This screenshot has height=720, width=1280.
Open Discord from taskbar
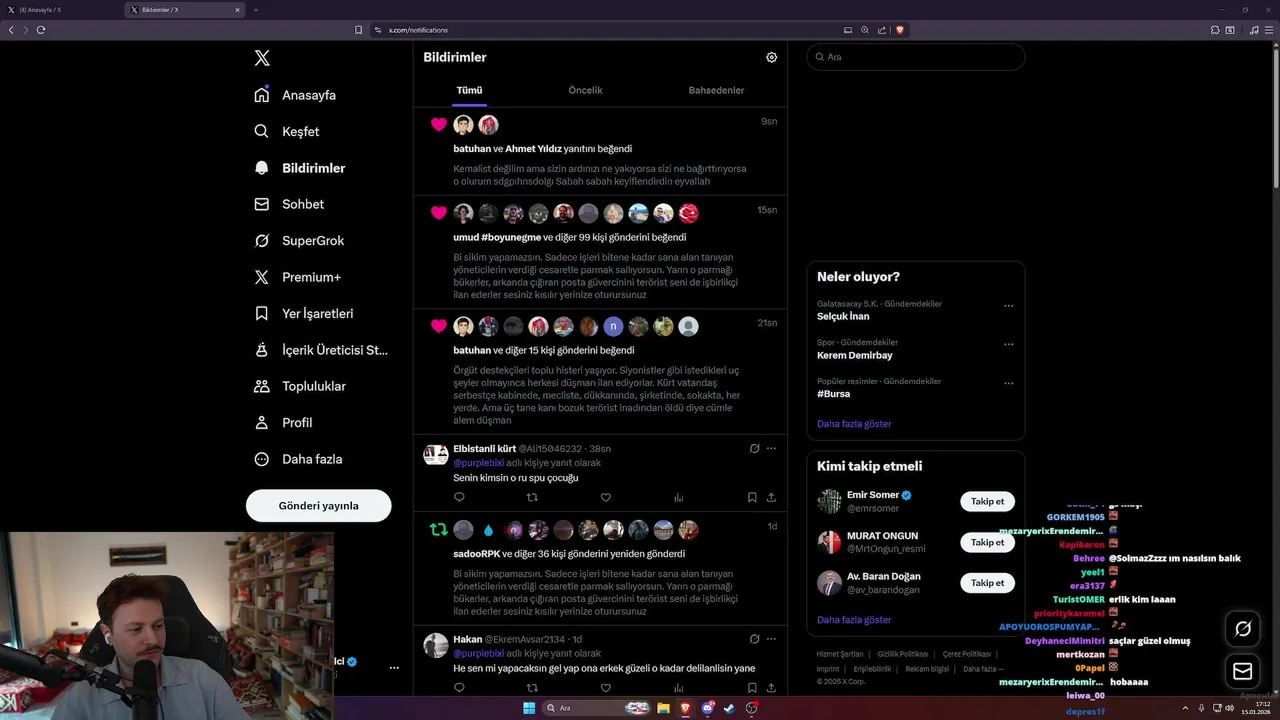pos(708,708)
